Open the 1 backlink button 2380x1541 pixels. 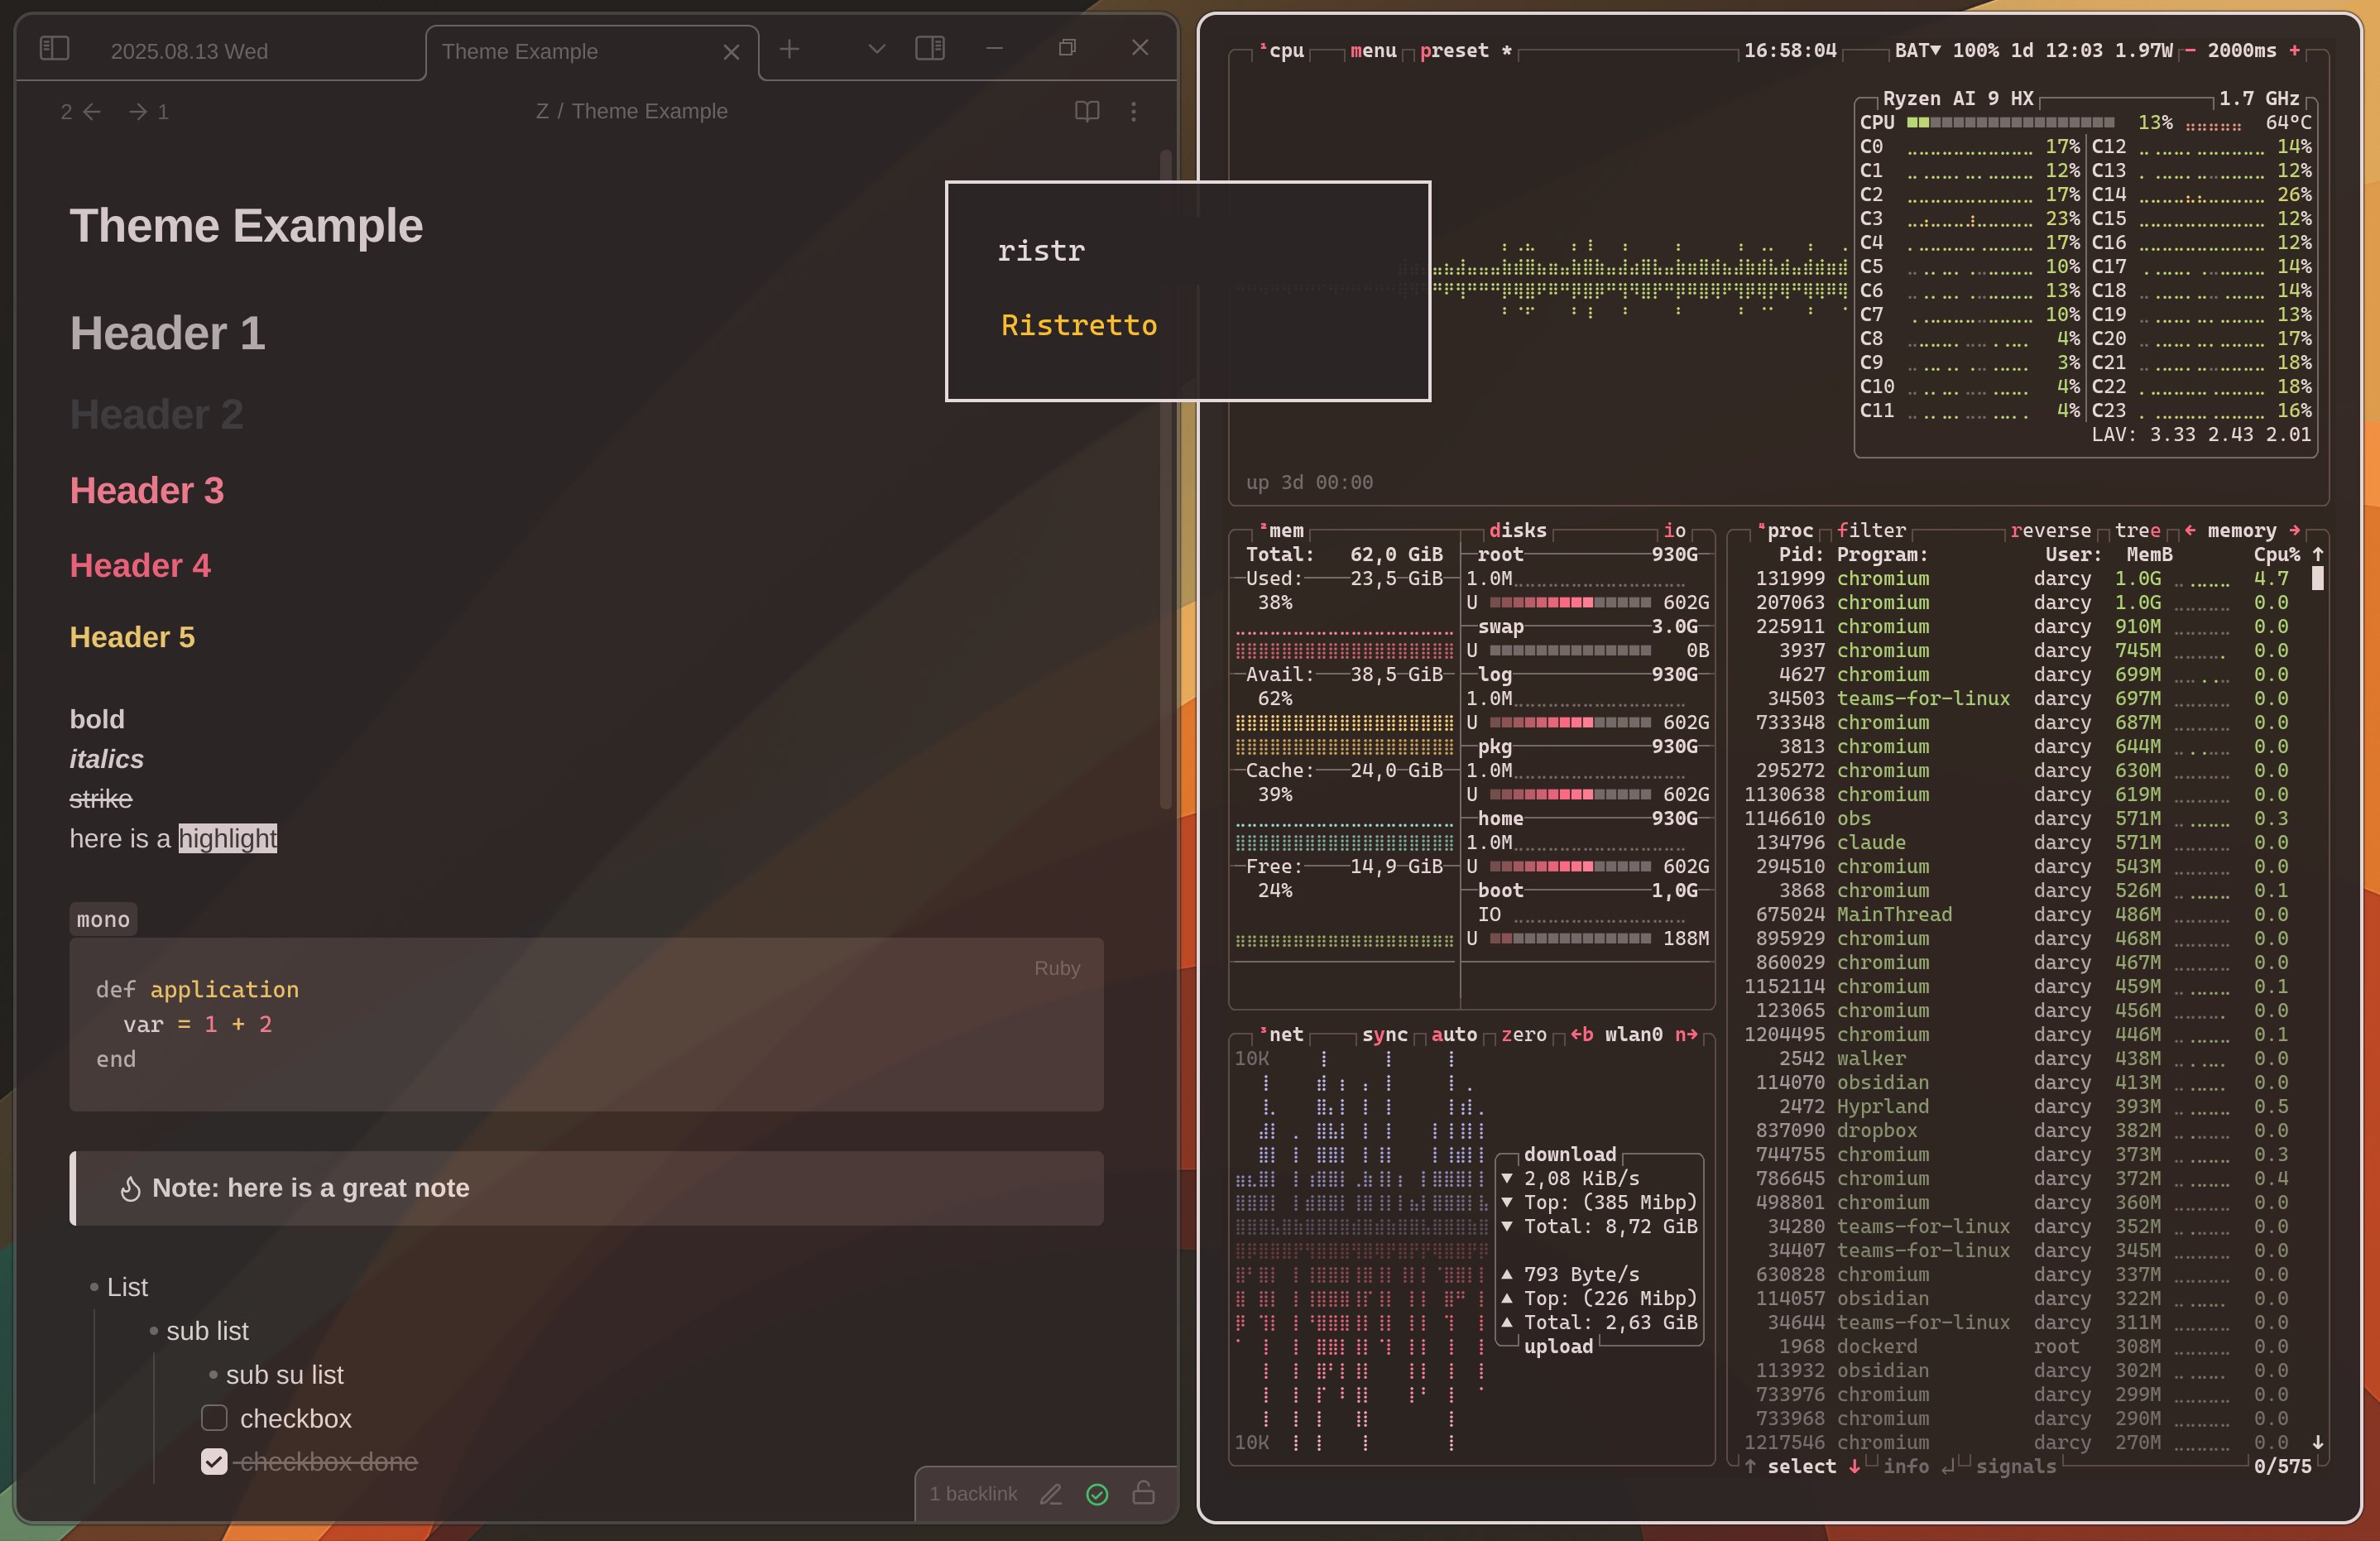point(972,1493)
